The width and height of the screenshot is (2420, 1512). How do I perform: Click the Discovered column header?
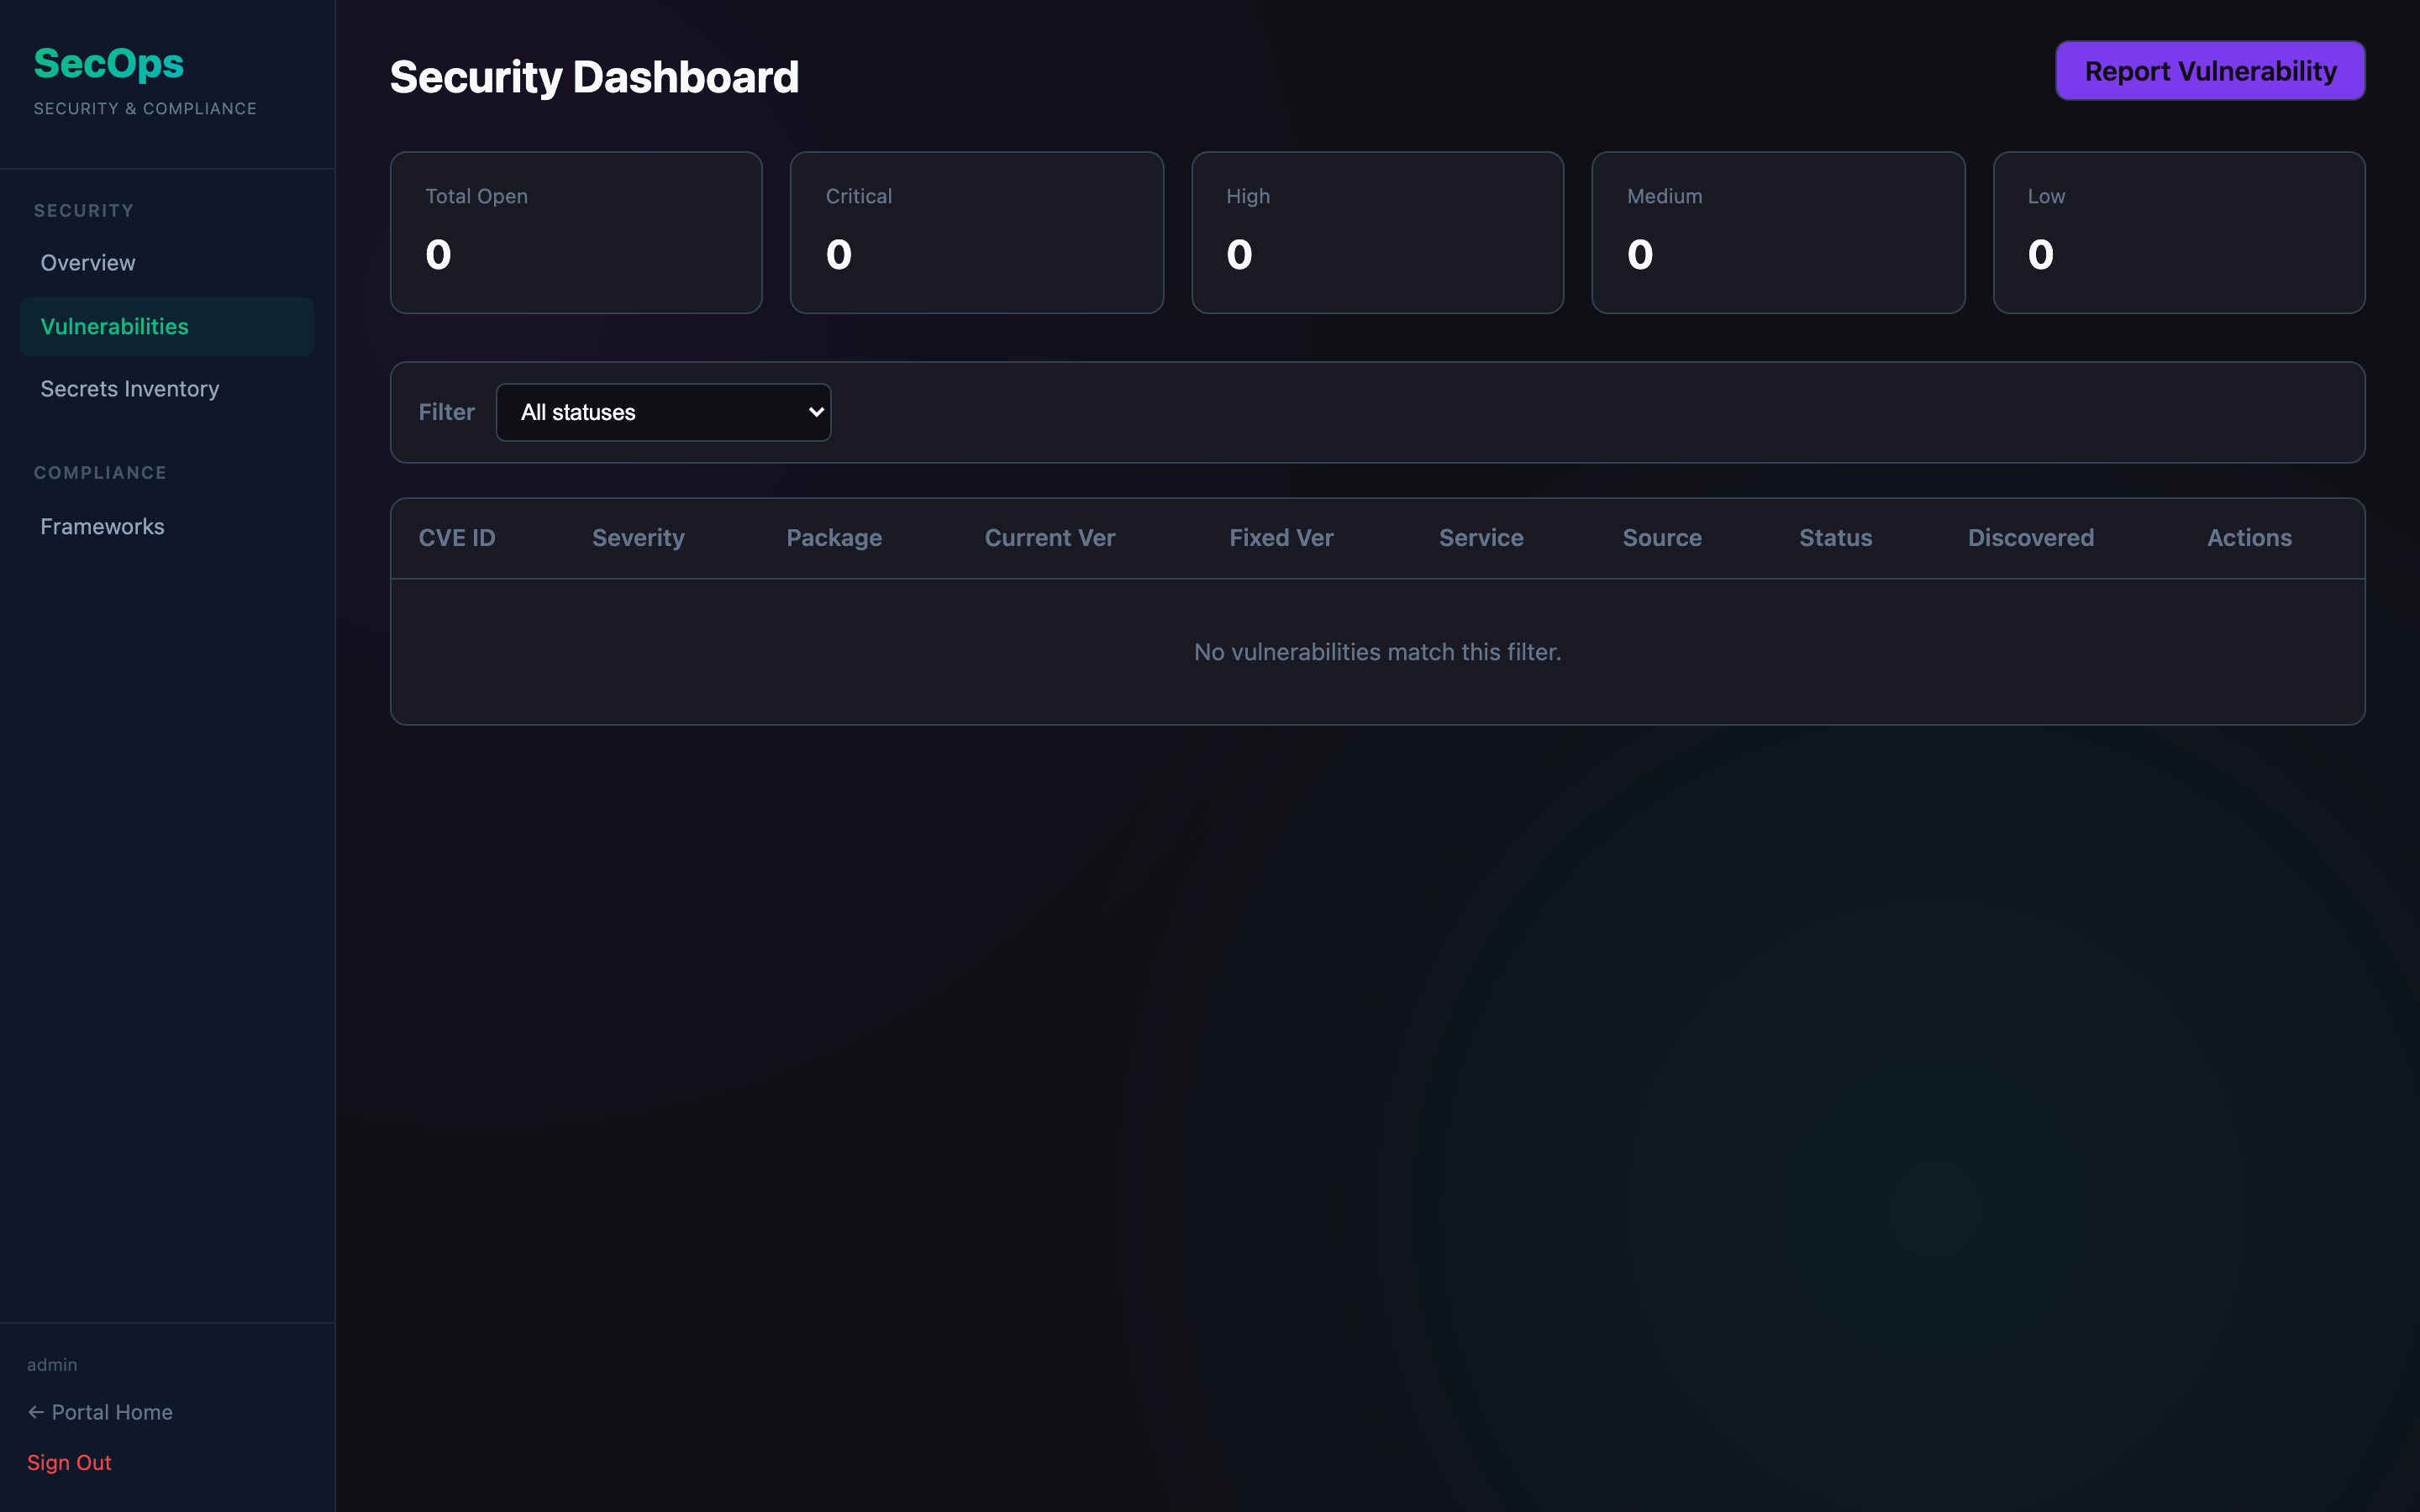pyautogui.click(x=2030, y=538)
